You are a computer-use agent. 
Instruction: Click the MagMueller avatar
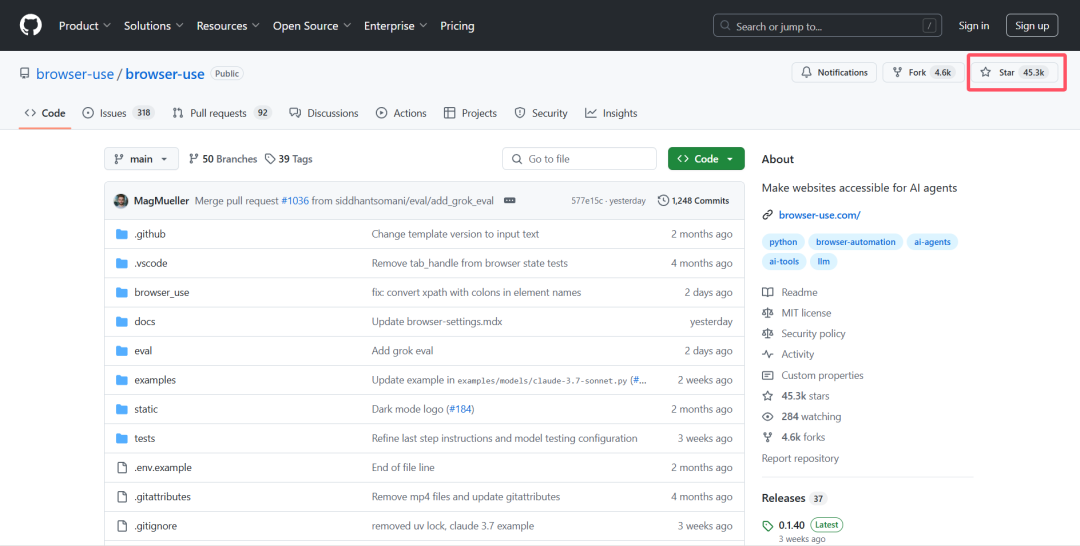tap(121, 201)
